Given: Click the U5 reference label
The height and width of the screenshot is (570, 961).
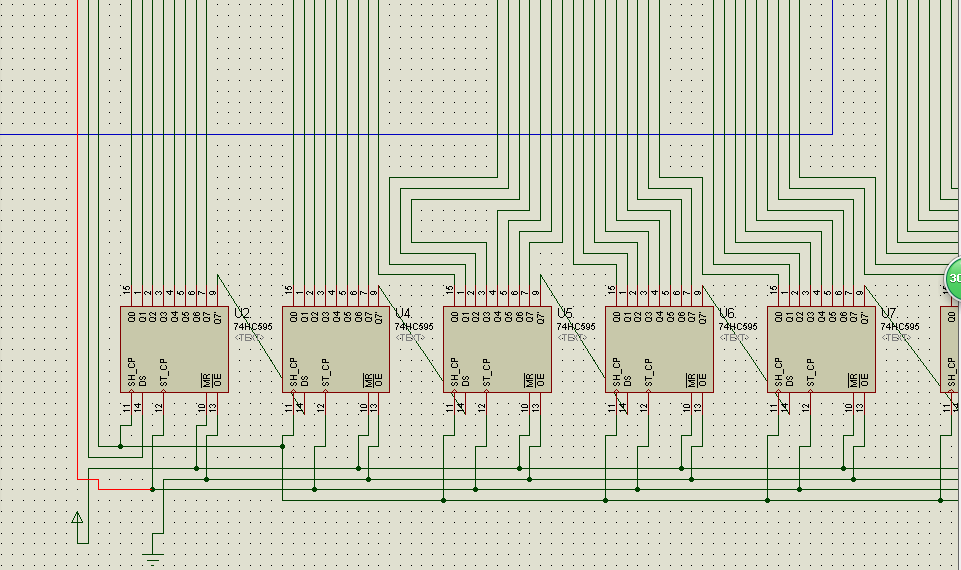Looking at the screenshot, I should (565, 314).
